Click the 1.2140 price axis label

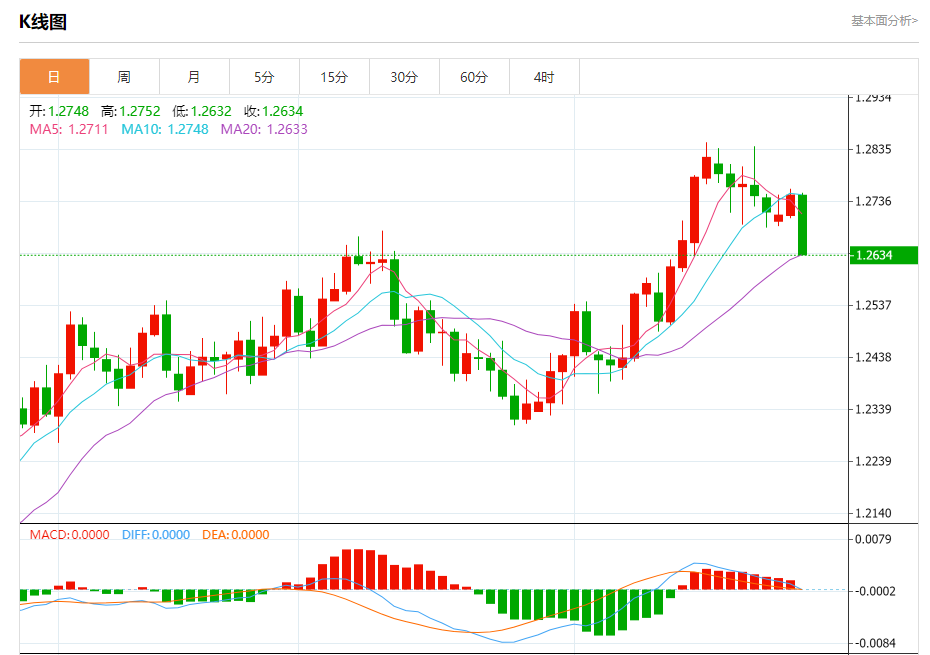coord(873,513)
